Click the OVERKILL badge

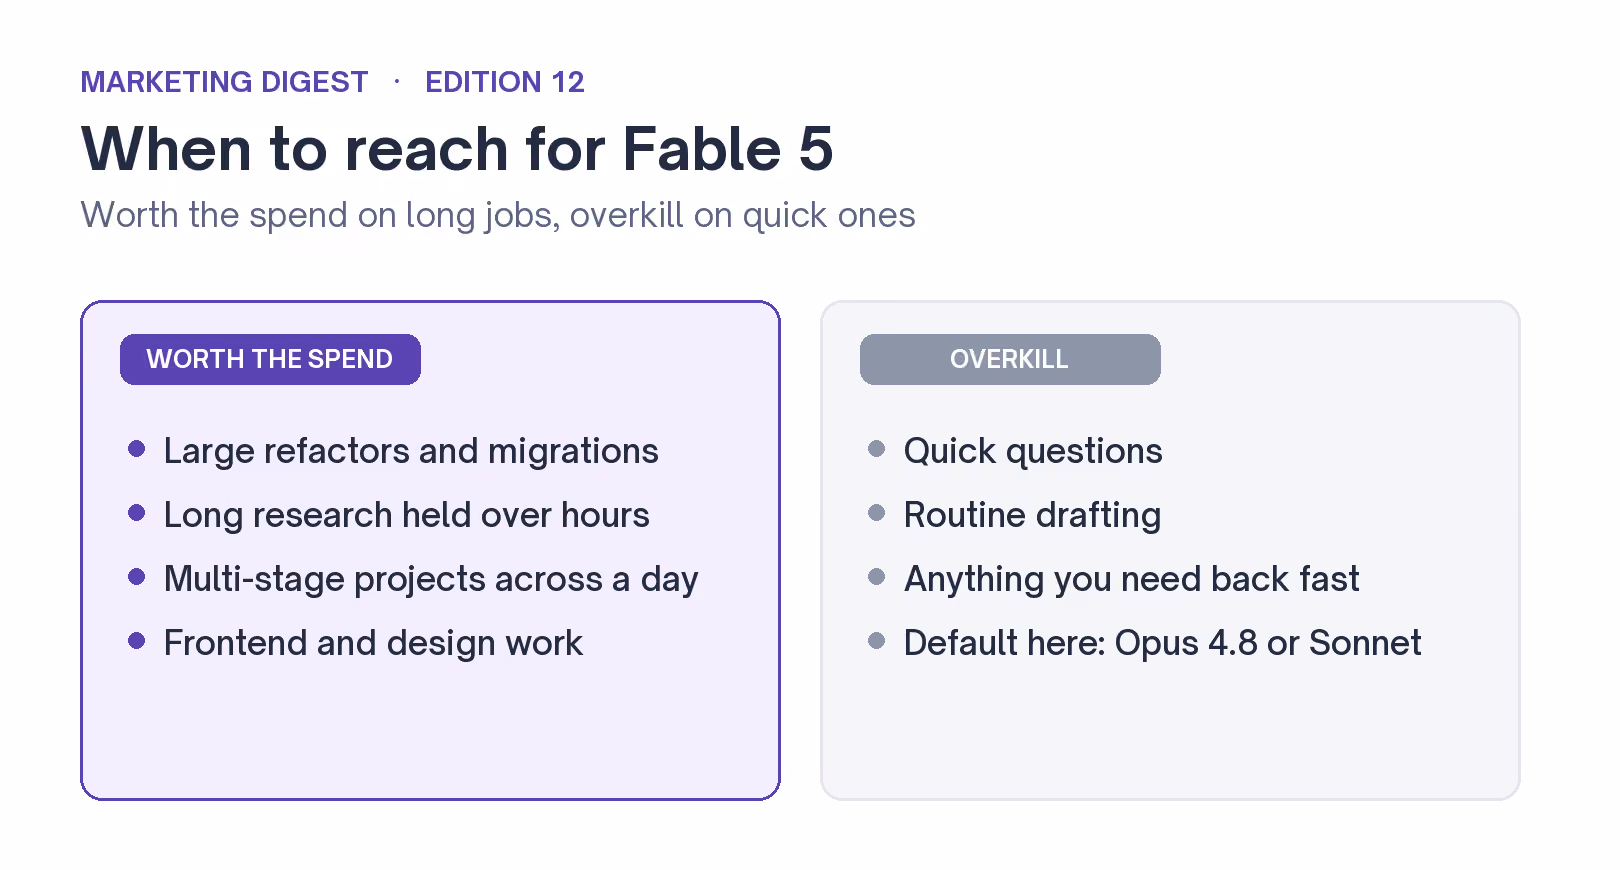[1010, 359]
